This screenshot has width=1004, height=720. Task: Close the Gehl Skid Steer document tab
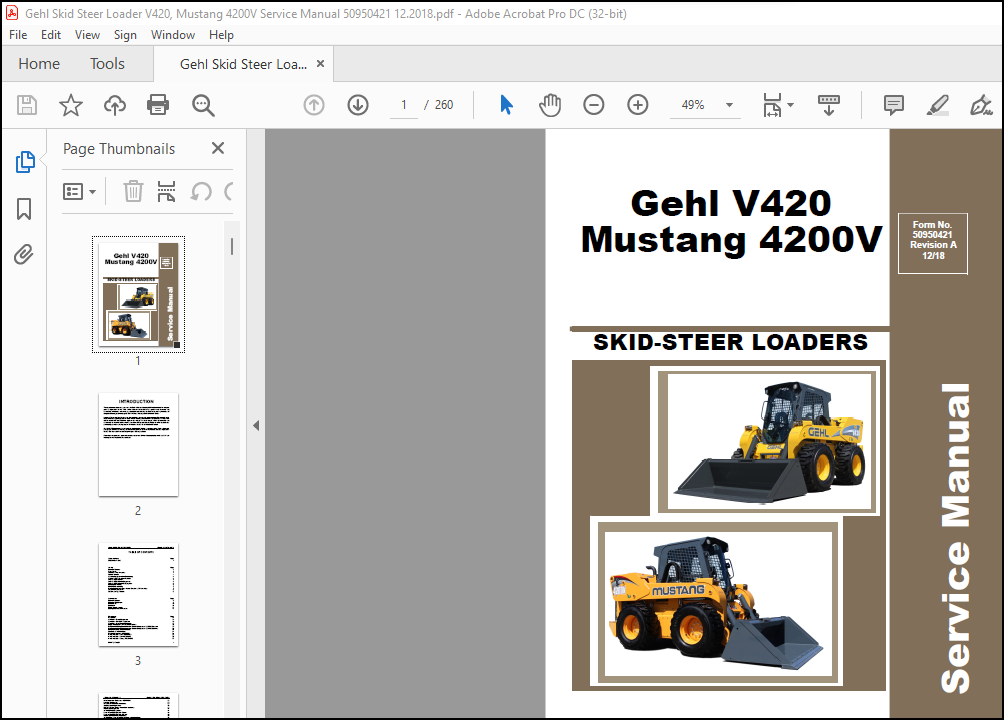[x=320, y=63]
